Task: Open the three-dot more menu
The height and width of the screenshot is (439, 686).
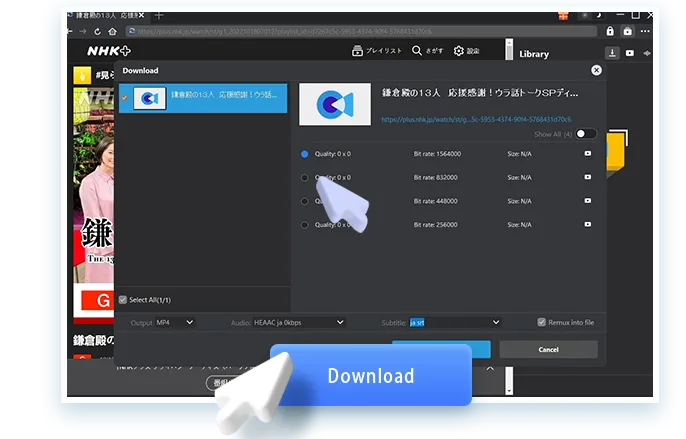Action: click(x=645, y=31)
